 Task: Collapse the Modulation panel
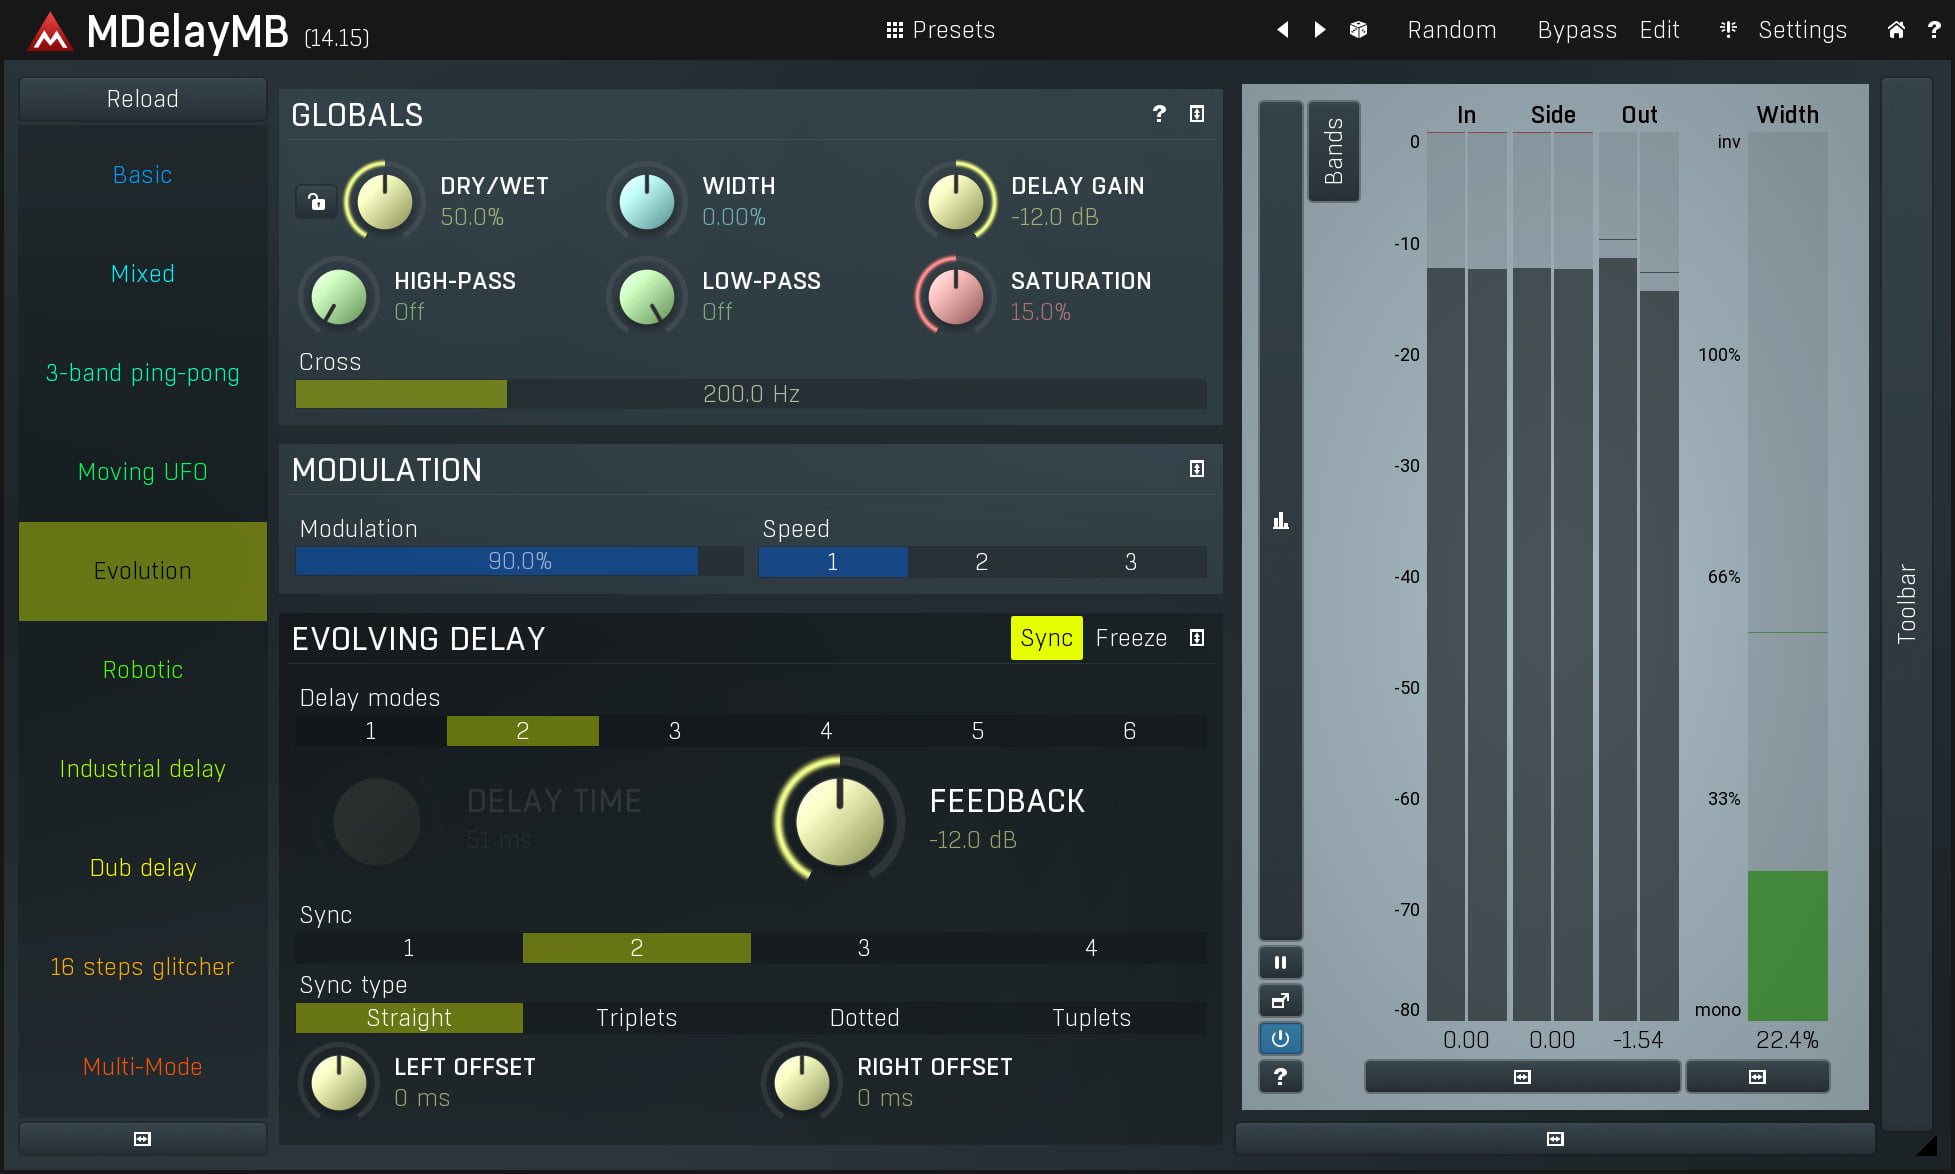[x=1196, y=469]
